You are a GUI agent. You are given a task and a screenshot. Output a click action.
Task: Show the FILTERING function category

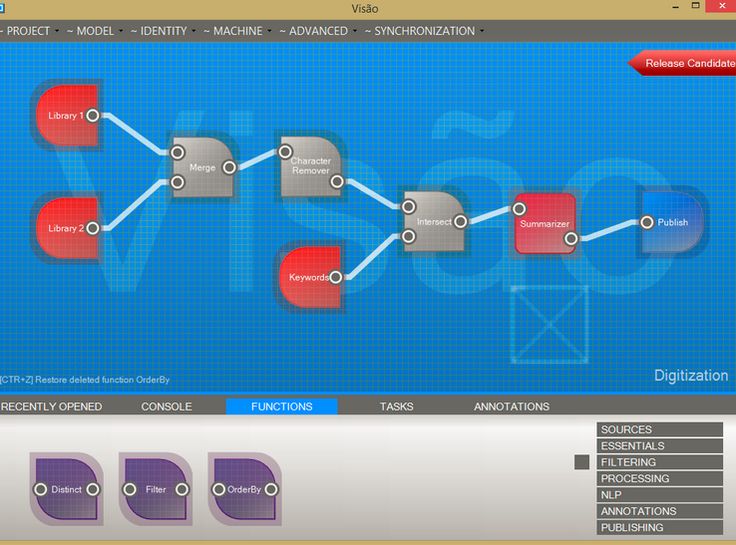coord(659,462)
